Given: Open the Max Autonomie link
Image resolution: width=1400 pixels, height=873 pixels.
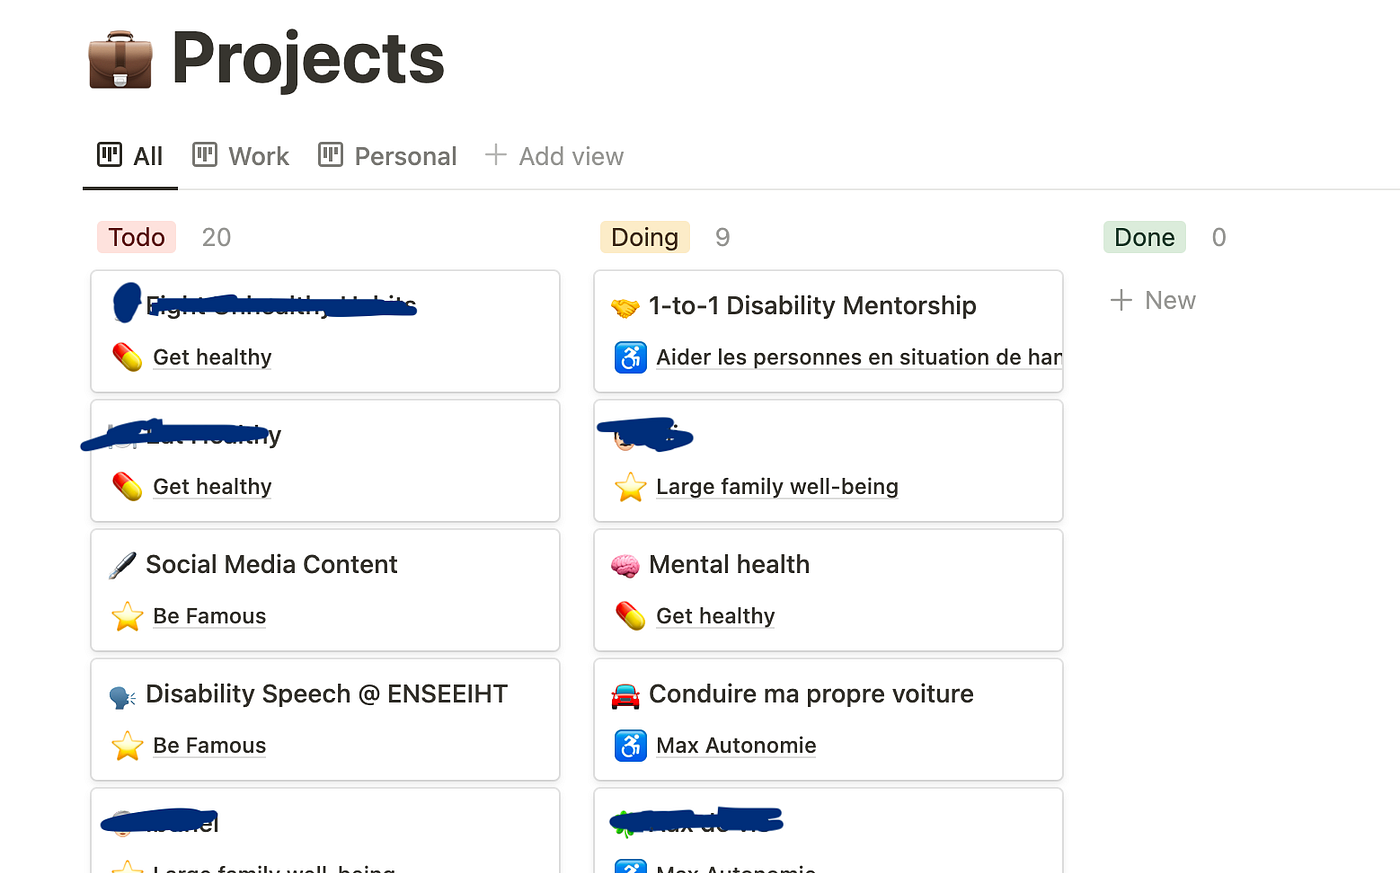Looking at the screenshot, I should click(735, 745).
